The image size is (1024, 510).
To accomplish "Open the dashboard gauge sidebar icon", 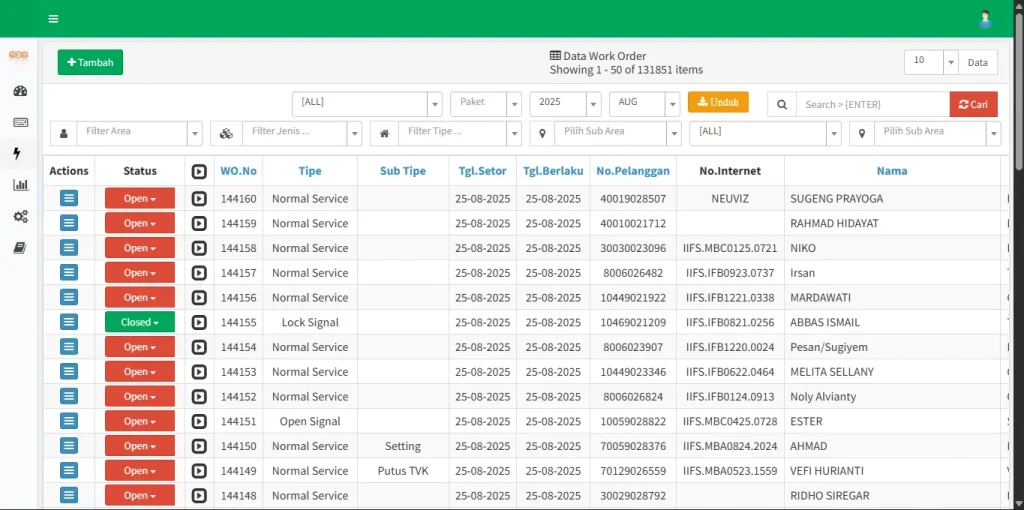I will coord(20,91).
